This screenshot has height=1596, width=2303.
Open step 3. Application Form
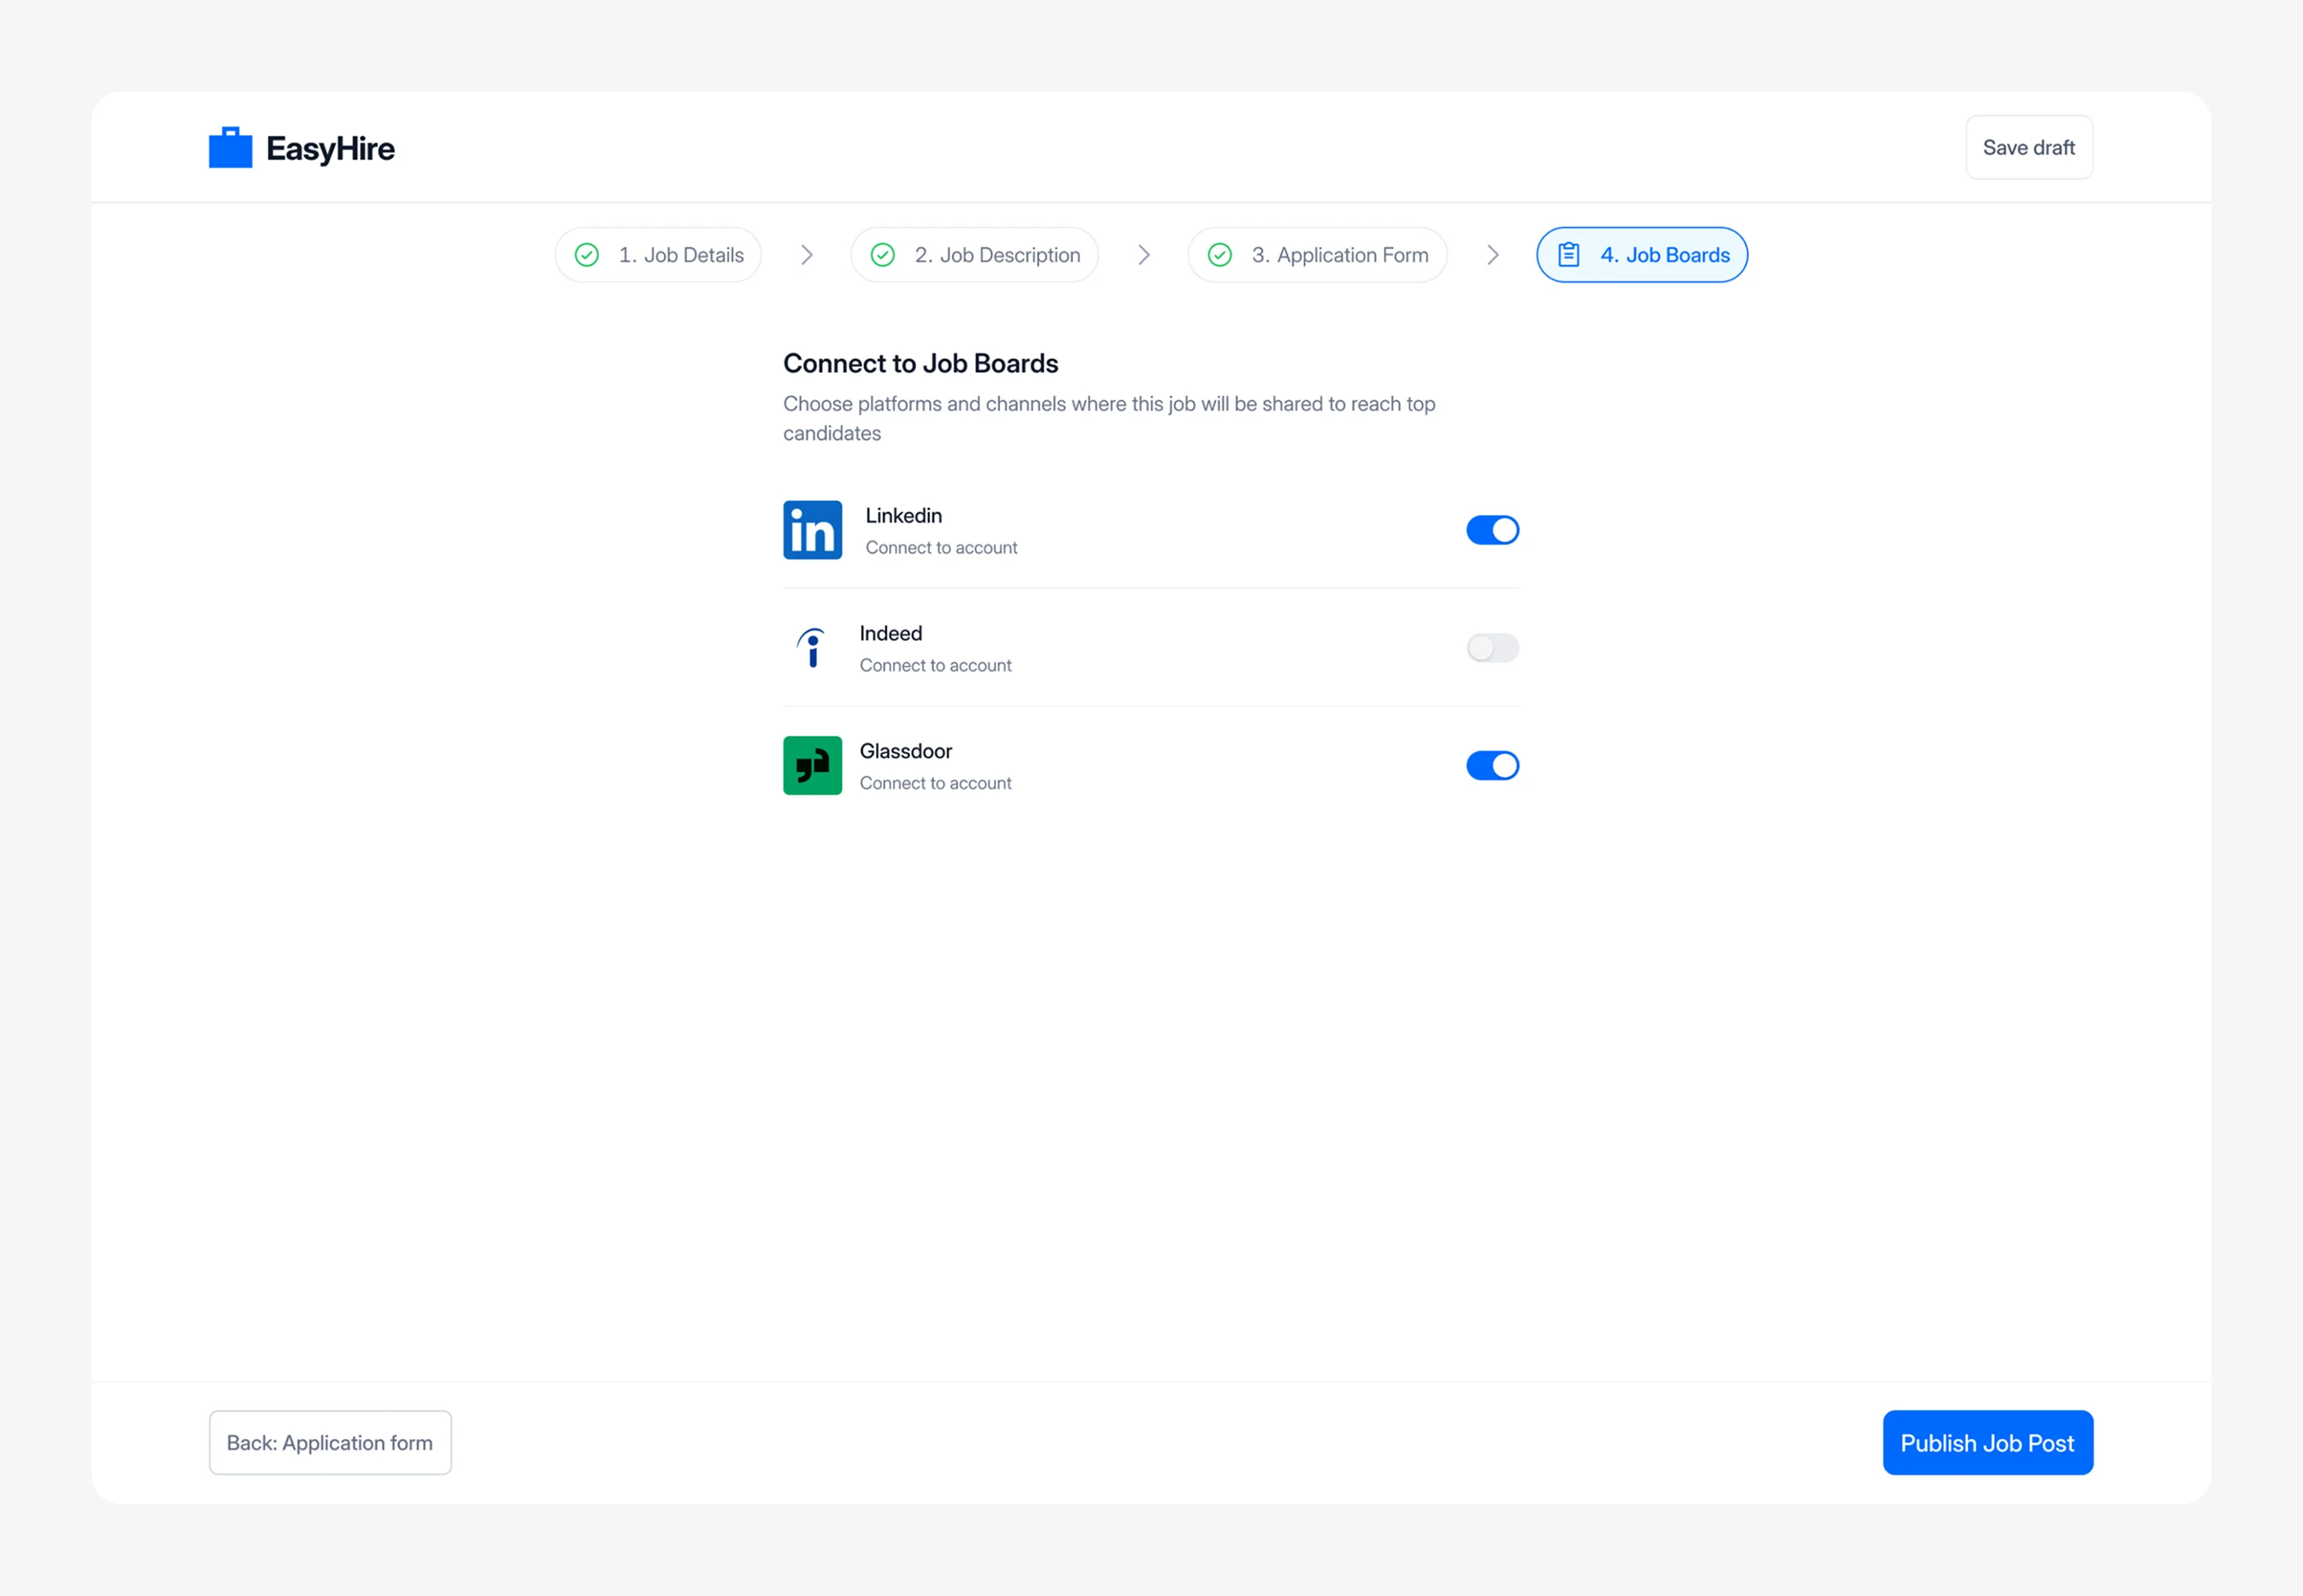[x=1317, y=255]
